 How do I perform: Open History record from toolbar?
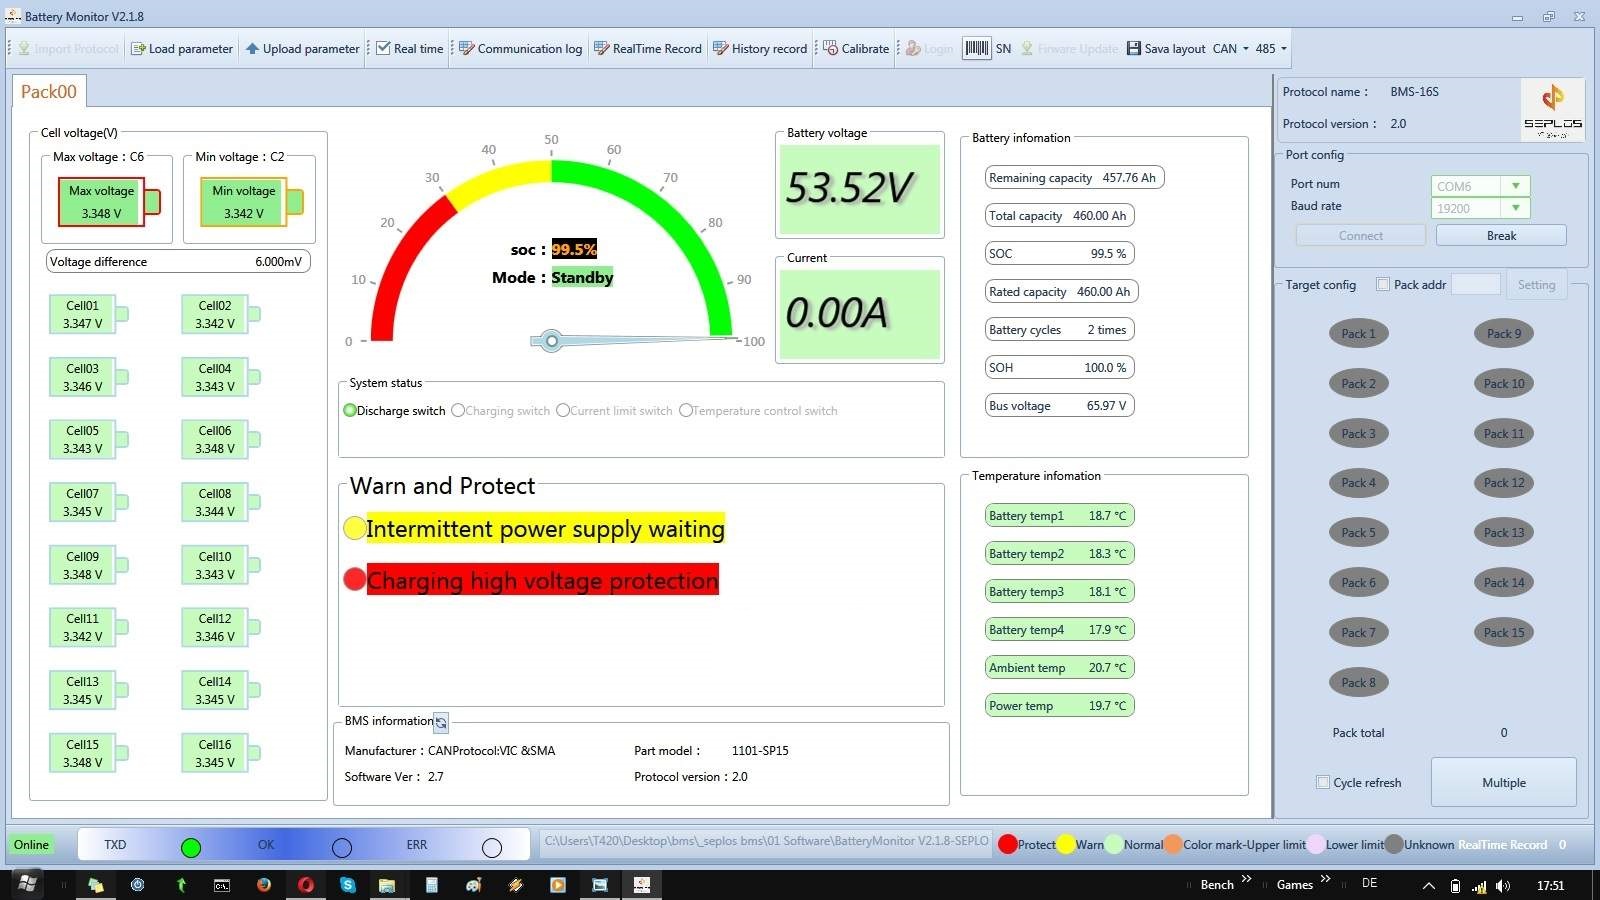tap(760, 48)
